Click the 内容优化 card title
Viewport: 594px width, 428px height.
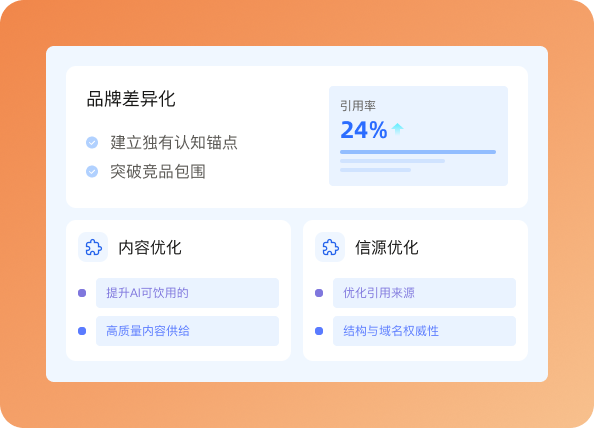pyautogui.click(x=150, y=248)
